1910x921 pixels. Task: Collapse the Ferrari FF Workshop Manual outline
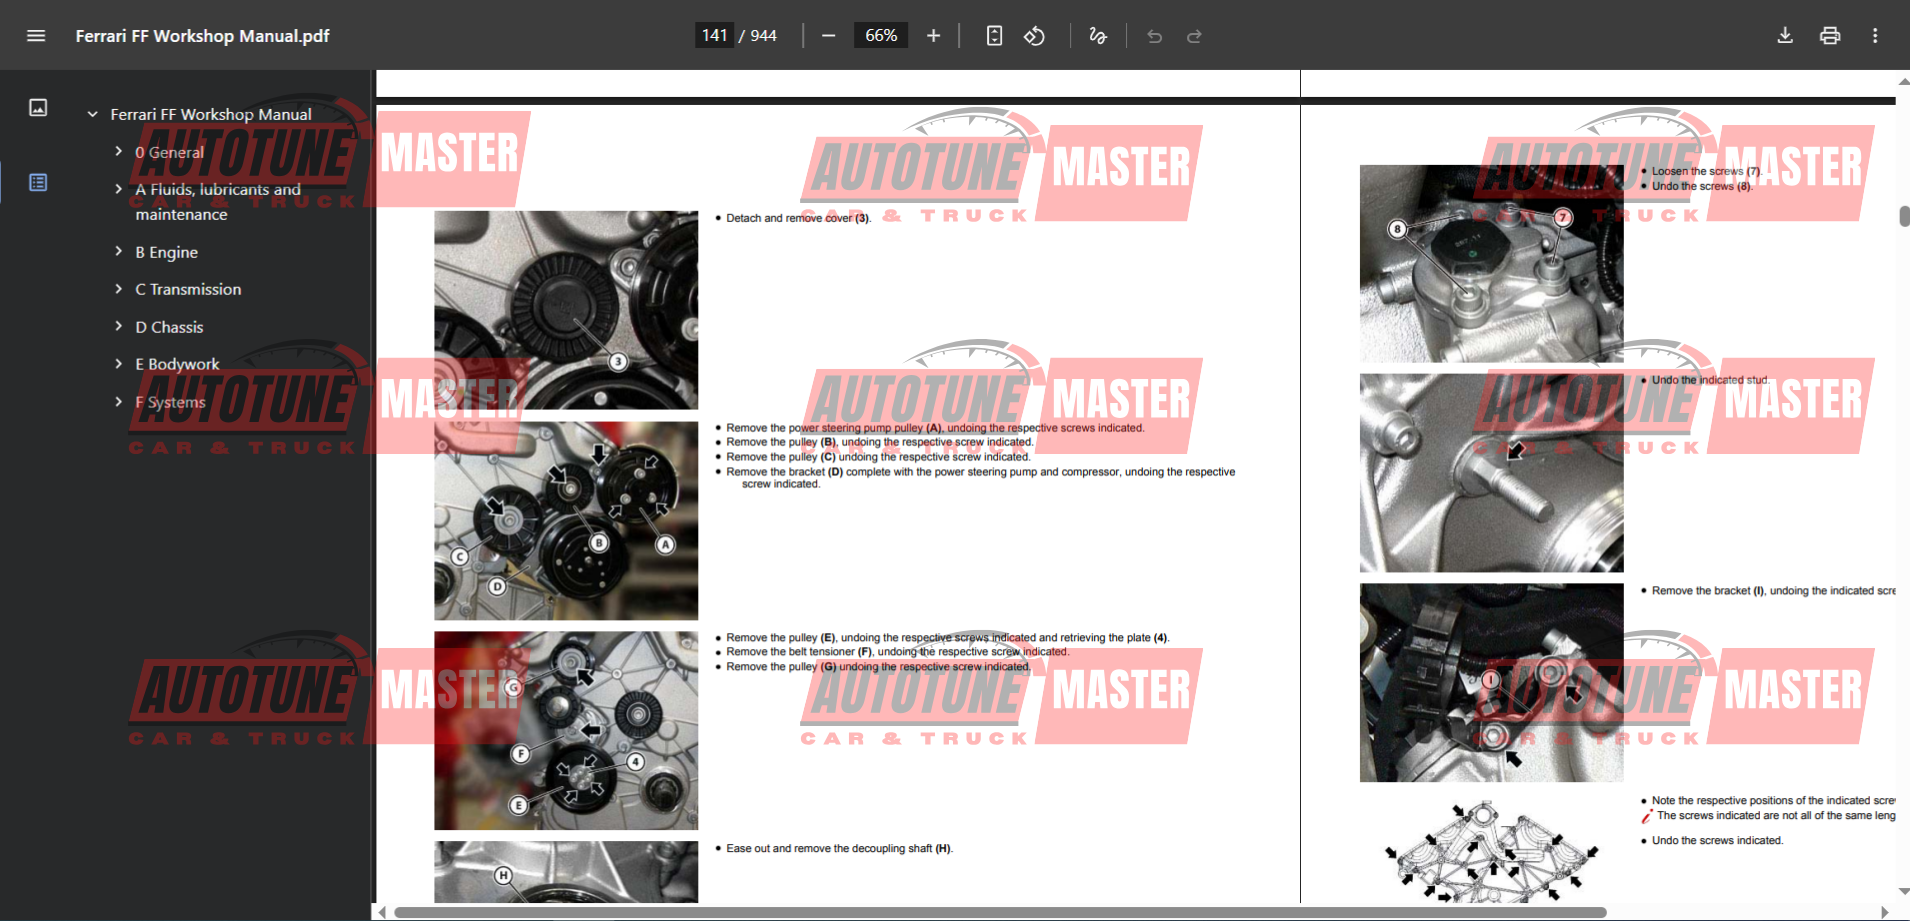pos(92,114)
